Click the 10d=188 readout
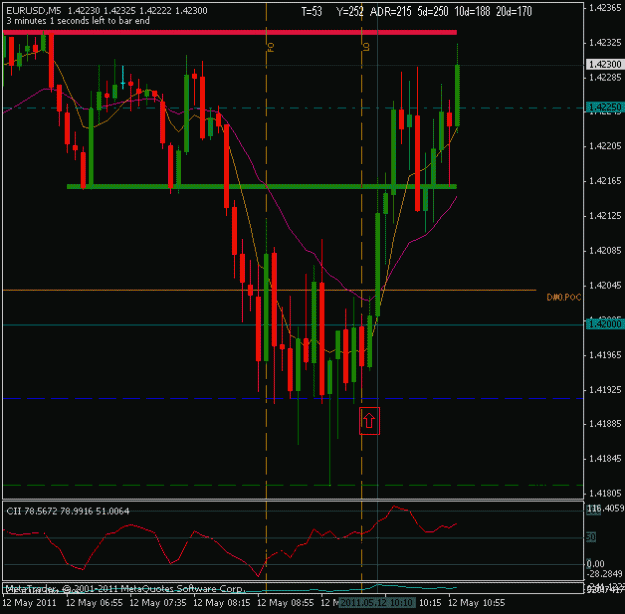Screen dimensions: 625x614 pyautogui.click(x=472, y=12)
